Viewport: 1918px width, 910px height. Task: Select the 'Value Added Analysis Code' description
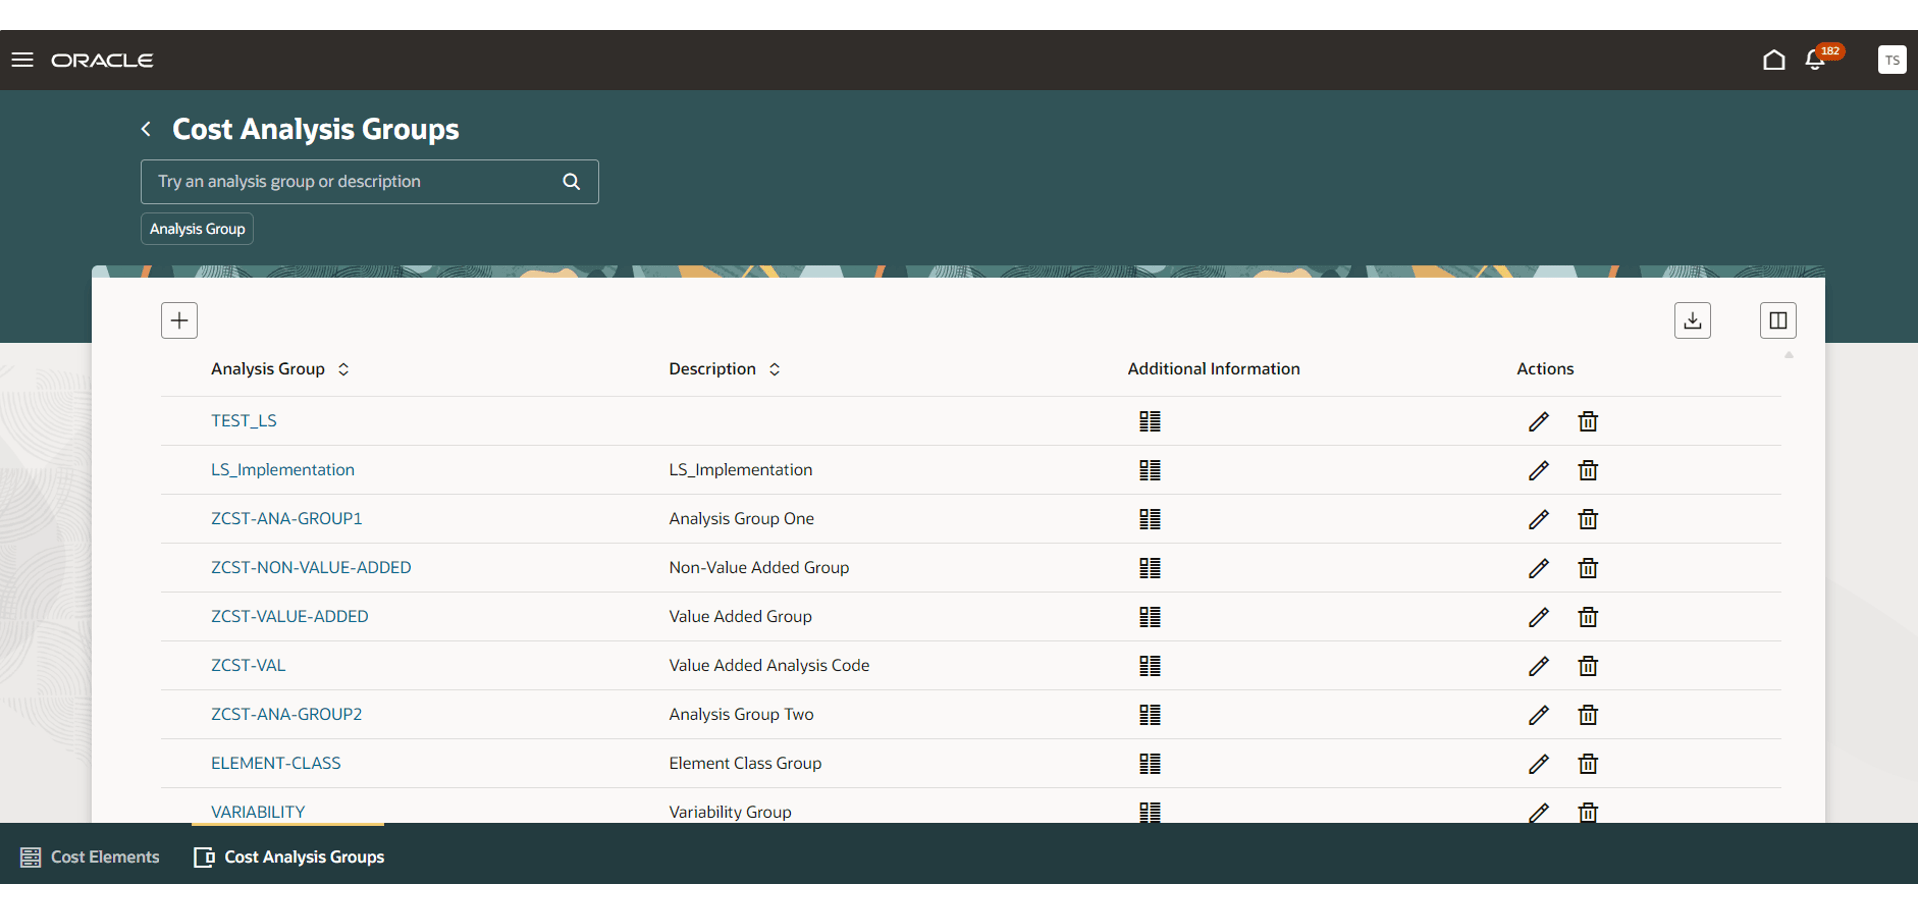click(769, 666)
